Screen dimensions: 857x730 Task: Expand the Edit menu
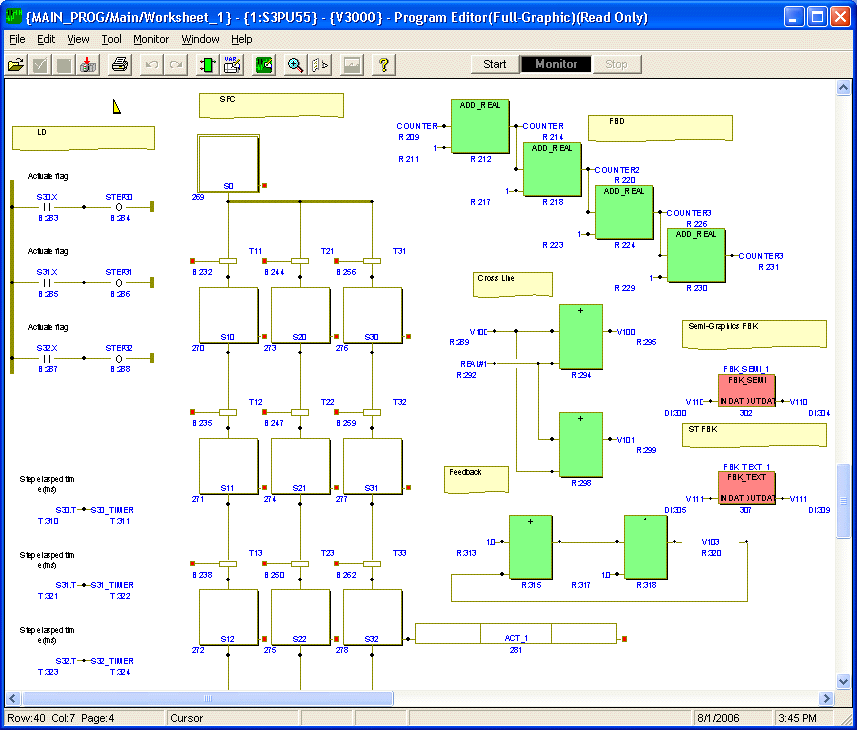click(46, 39)
